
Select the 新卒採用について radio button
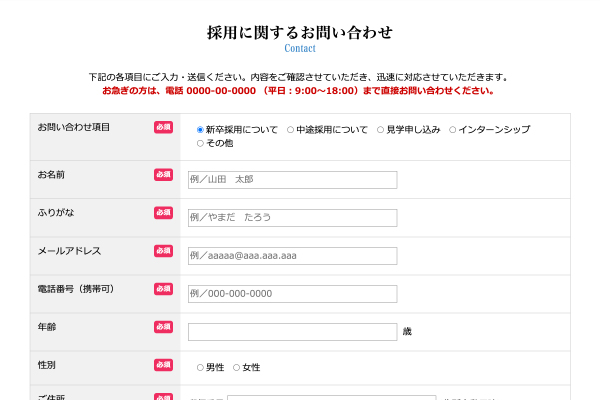pyautogui.click(x=200, y=130)
